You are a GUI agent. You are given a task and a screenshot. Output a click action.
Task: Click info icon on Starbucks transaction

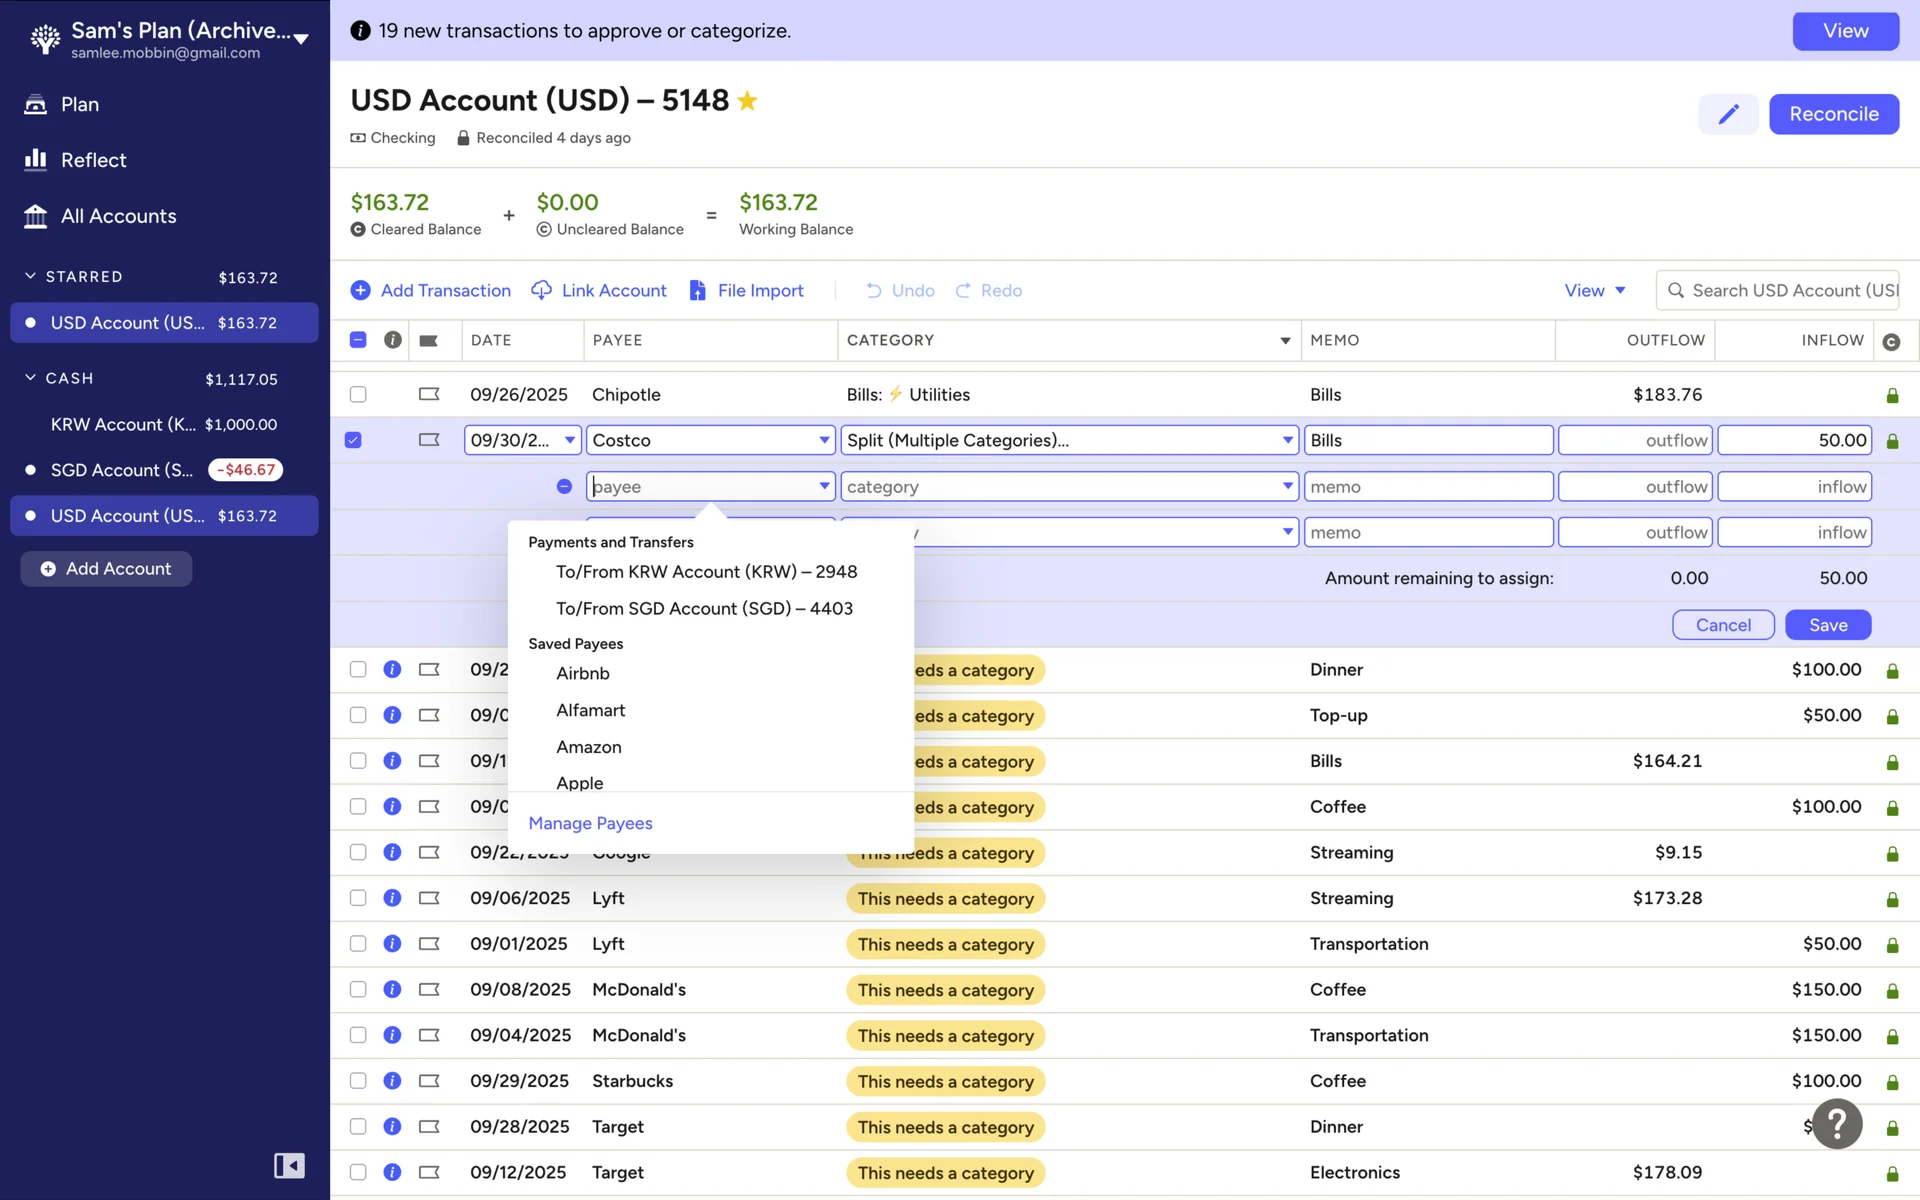pyautogui.click(x=392, y=1081)
